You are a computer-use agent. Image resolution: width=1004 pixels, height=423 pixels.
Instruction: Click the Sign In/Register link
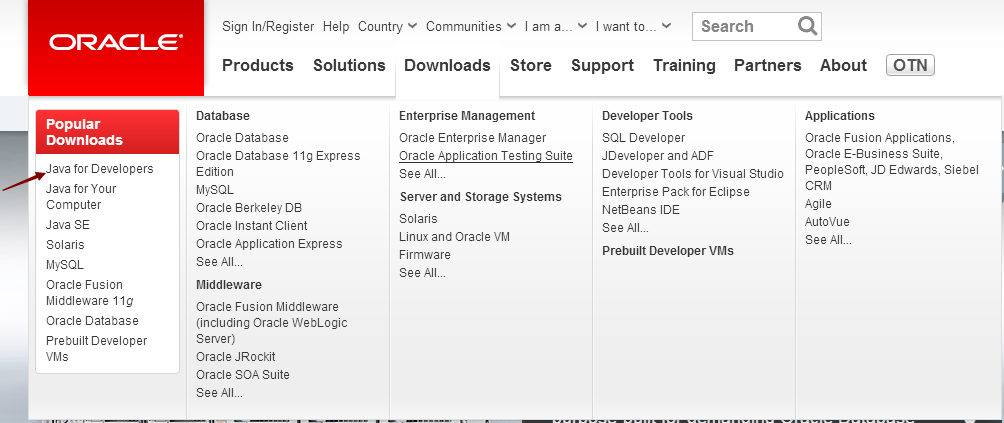point(268,27)
